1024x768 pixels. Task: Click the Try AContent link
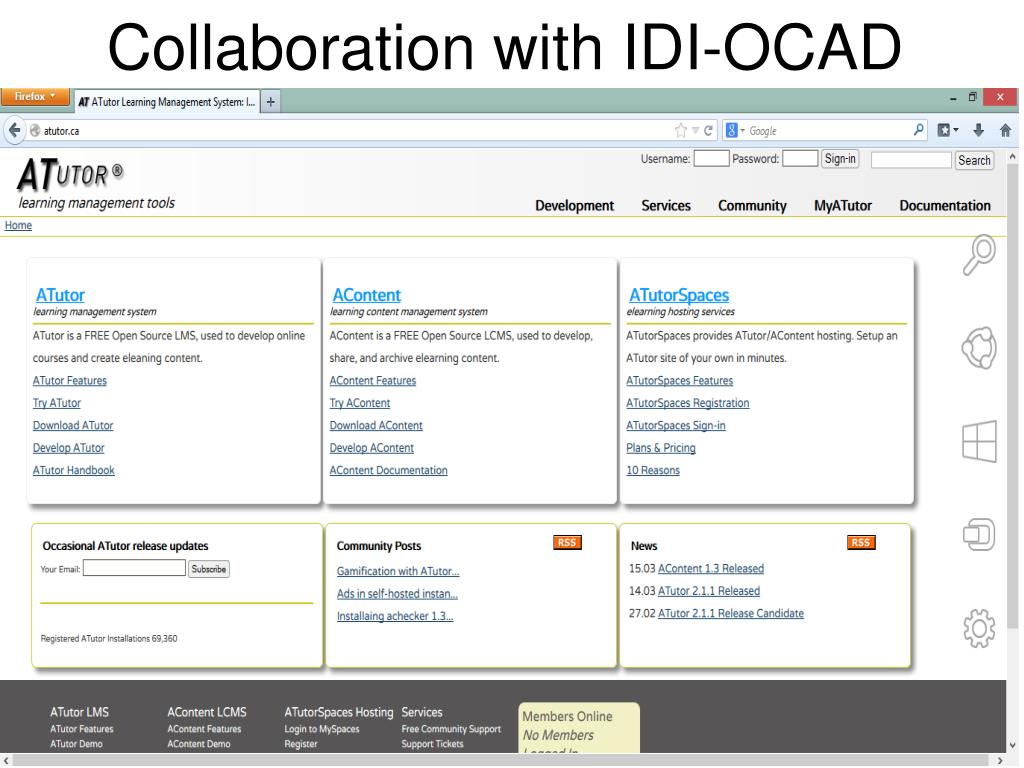[360, 403]
